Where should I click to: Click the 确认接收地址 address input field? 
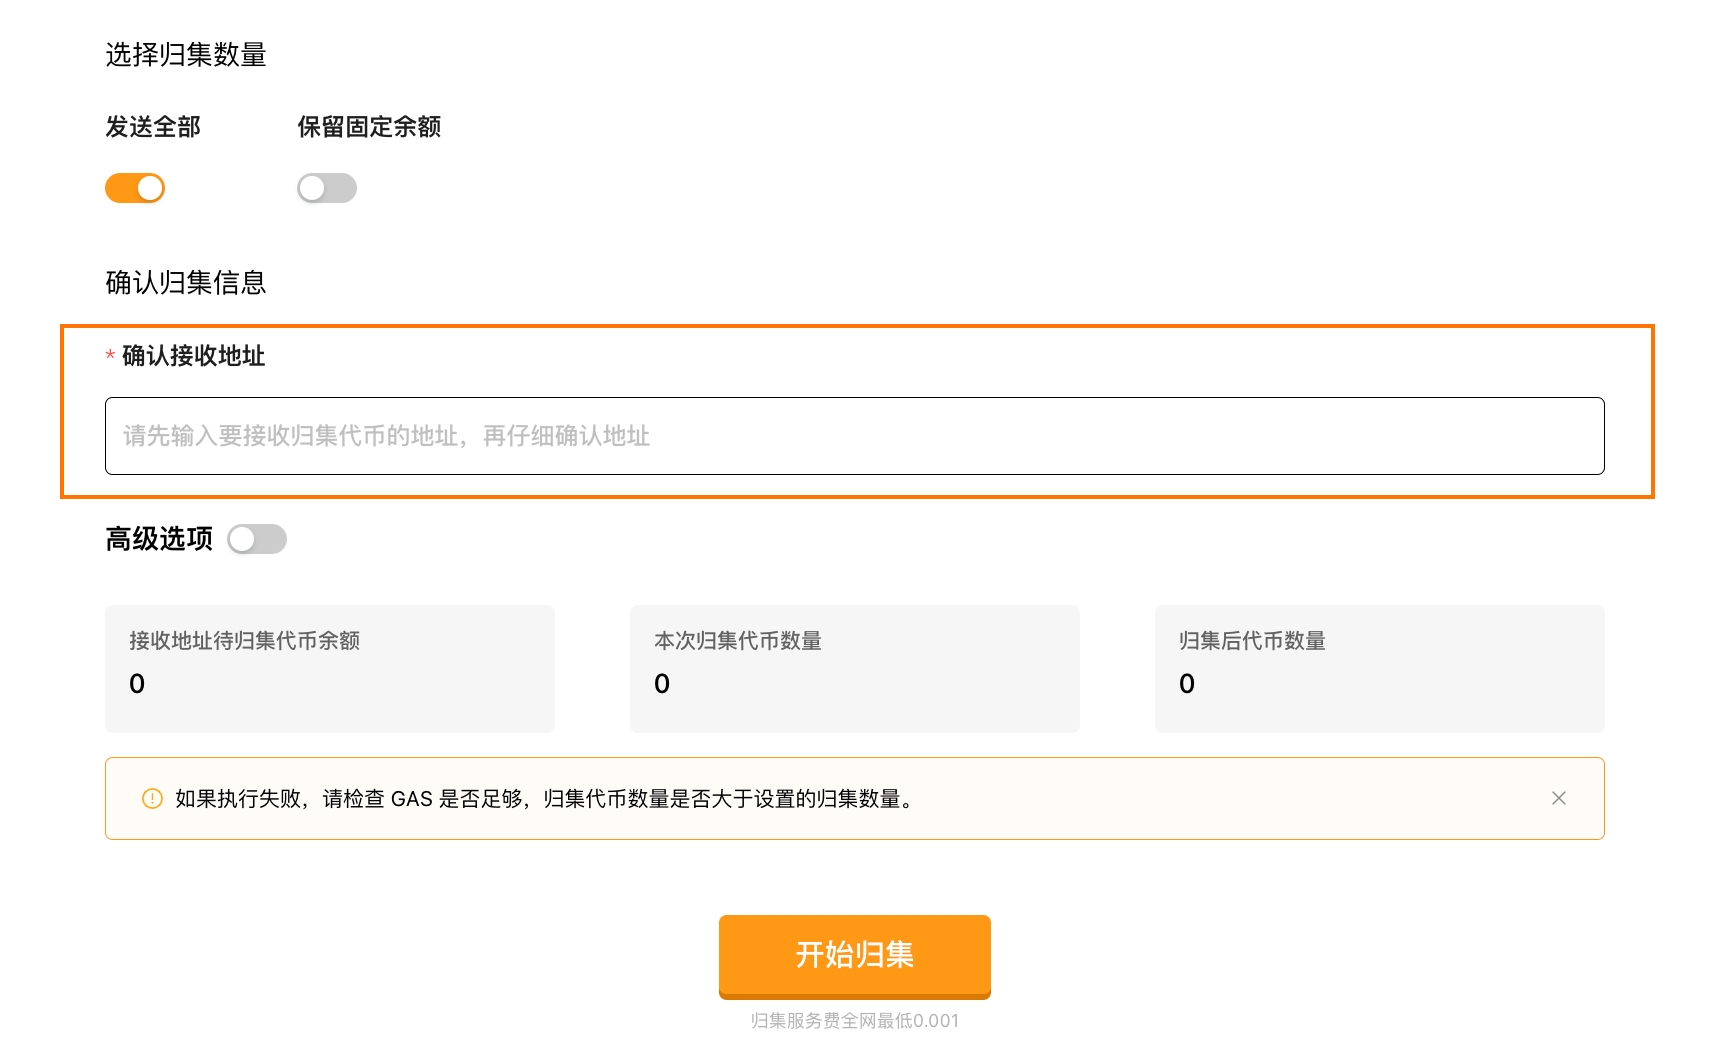(854, 436)
